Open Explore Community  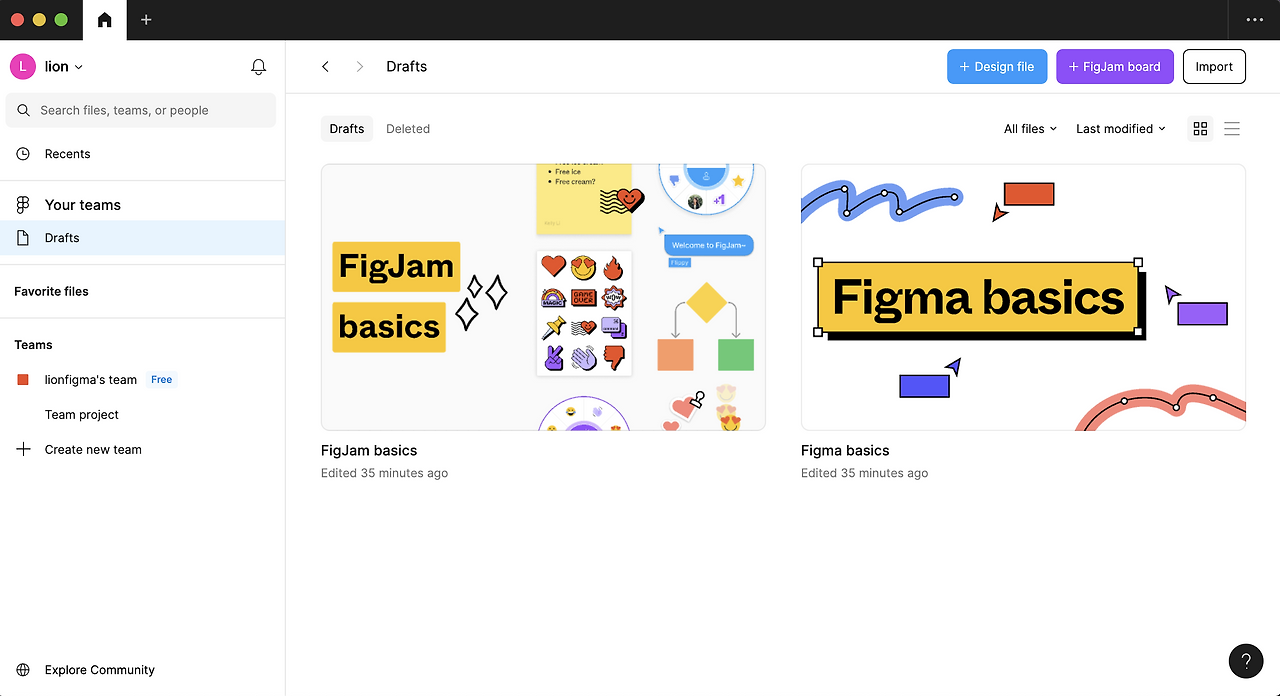tap(100, 670)
